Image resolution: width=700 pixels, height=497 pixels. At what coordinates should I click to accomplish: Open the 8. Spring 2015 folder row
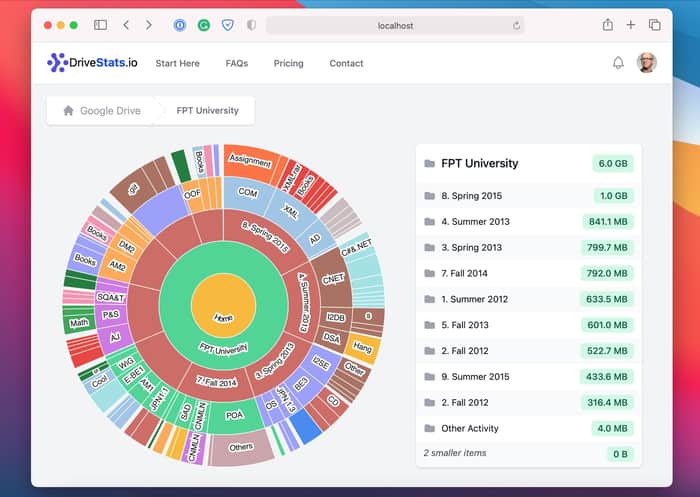click(x=529, y=196)
